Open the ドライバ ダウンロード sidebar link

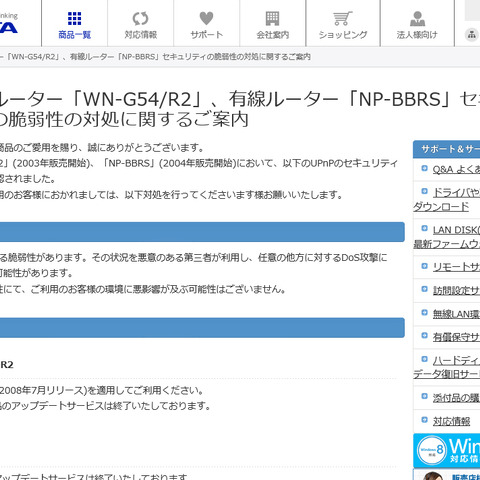point(446,200)
